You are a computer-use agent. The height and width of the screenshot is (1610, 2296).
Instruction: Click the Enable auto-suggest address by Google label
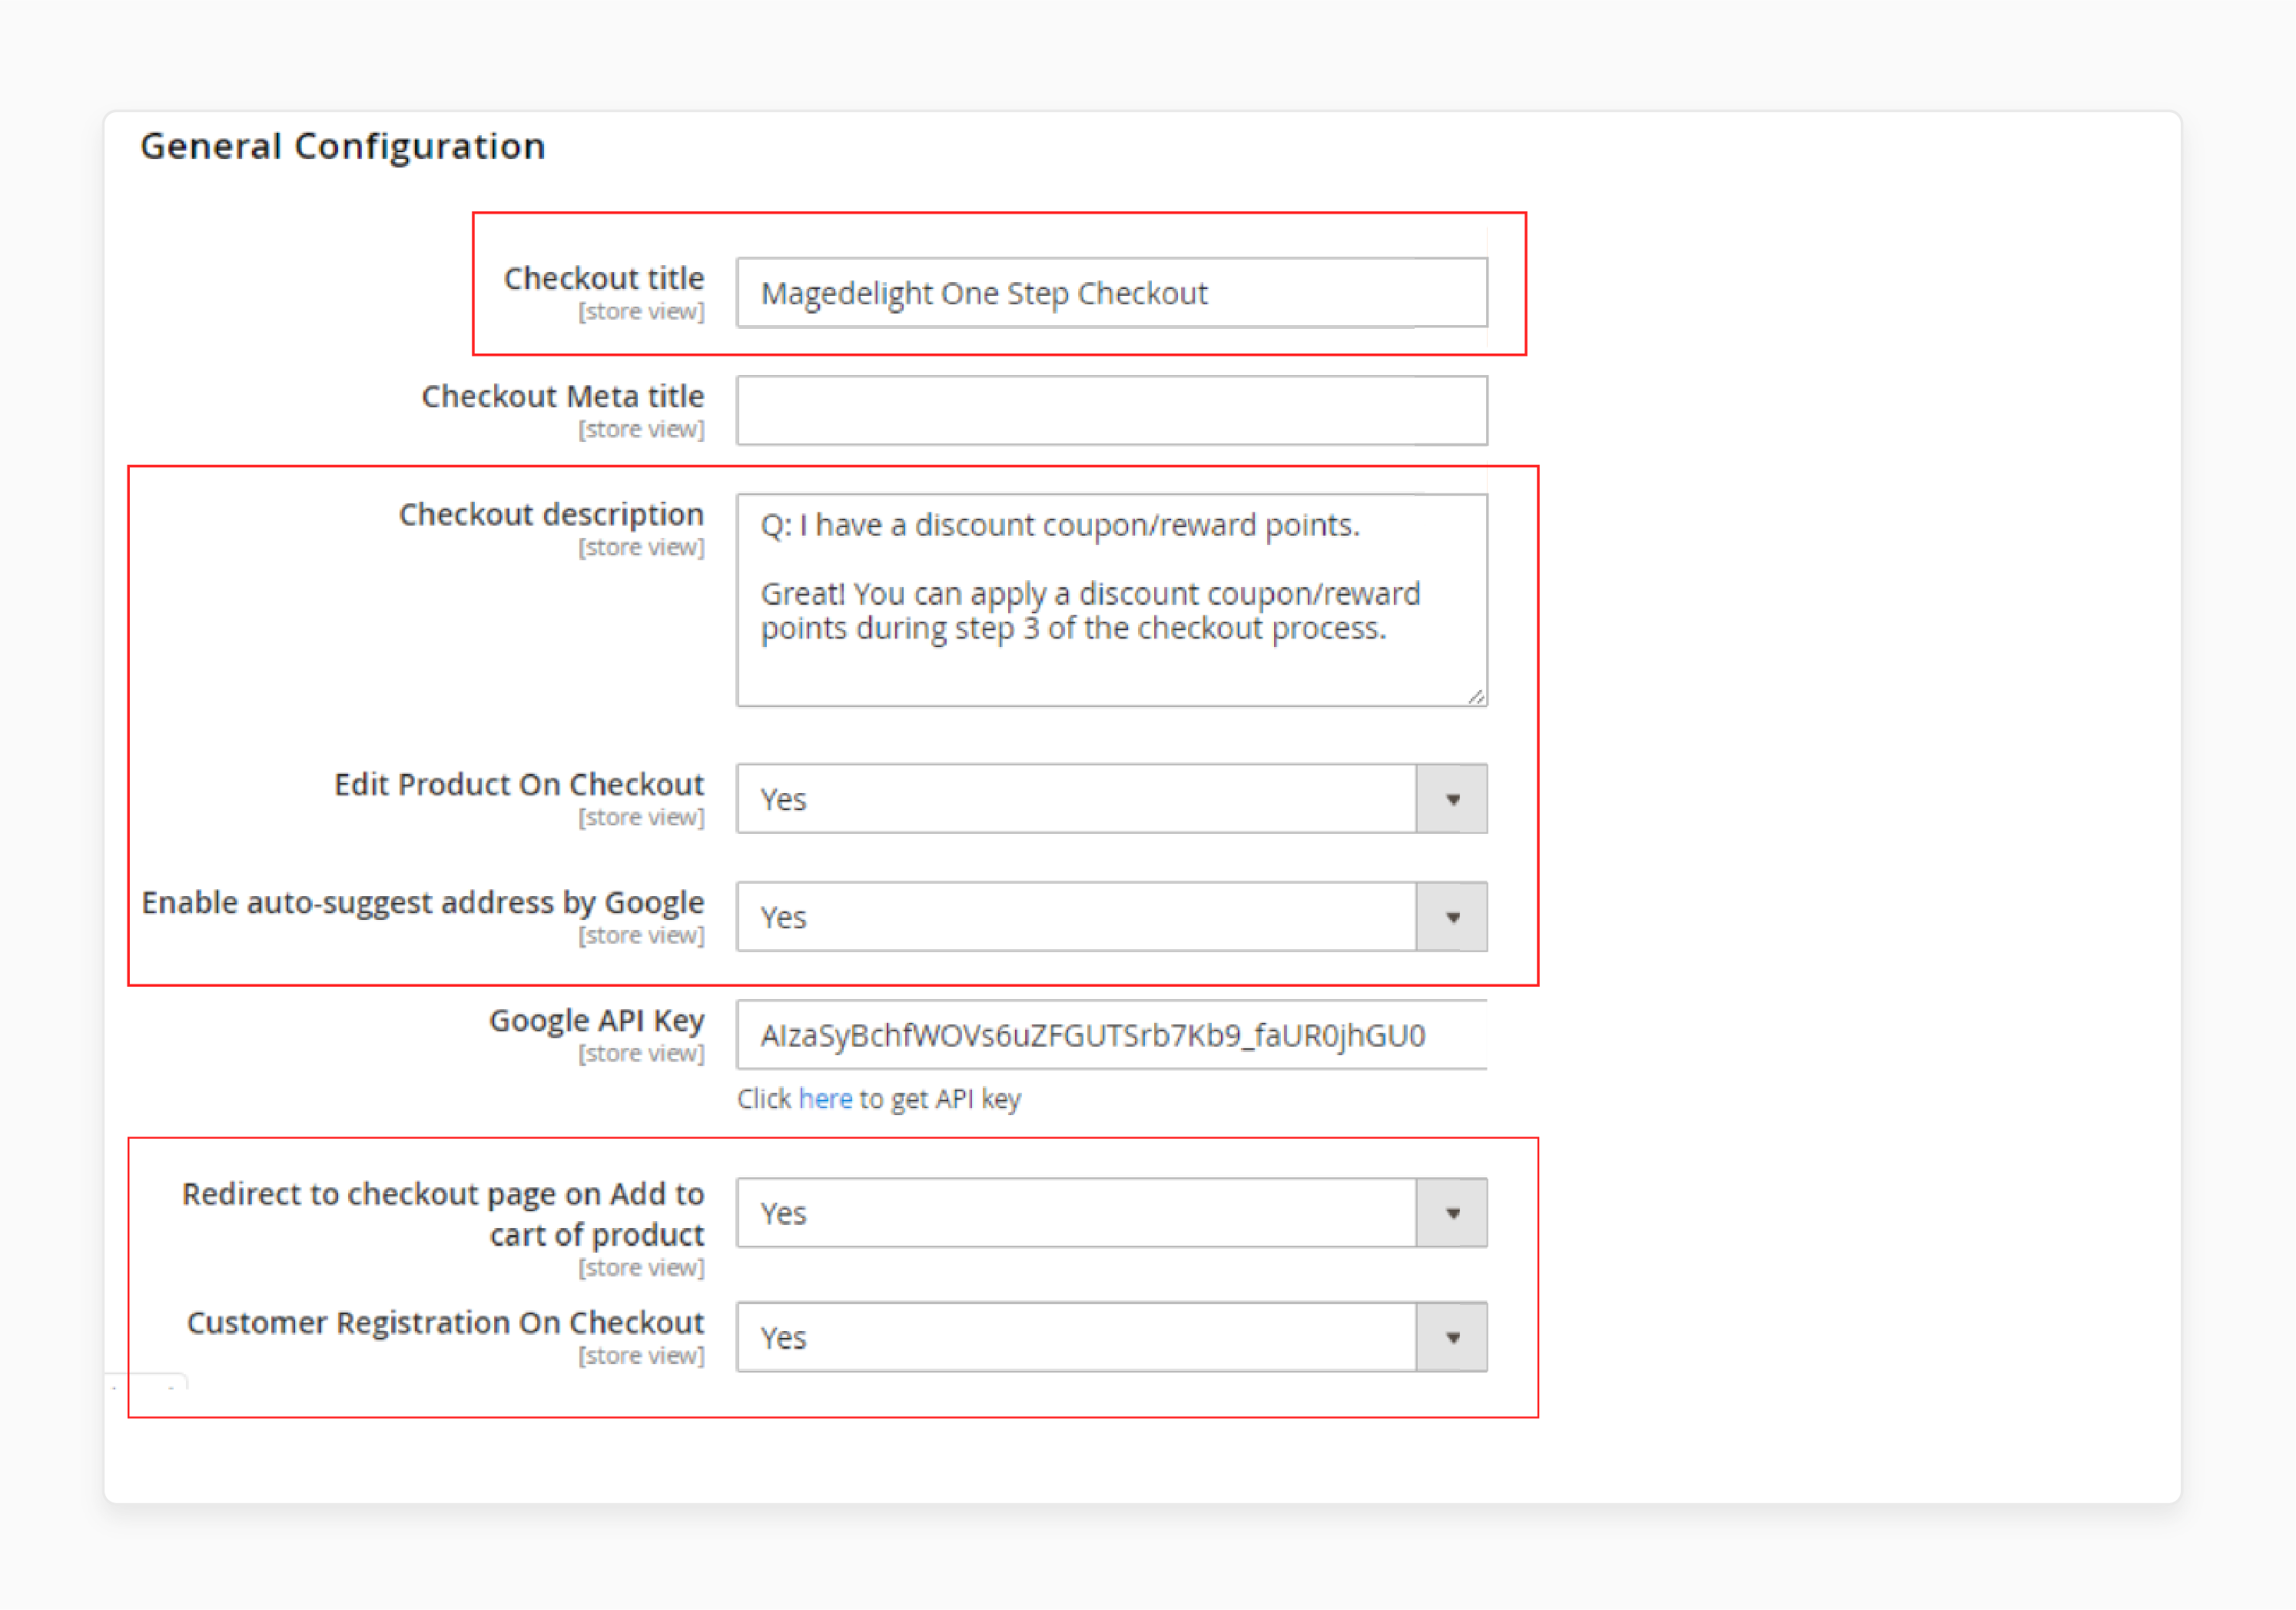click(423, 902)
